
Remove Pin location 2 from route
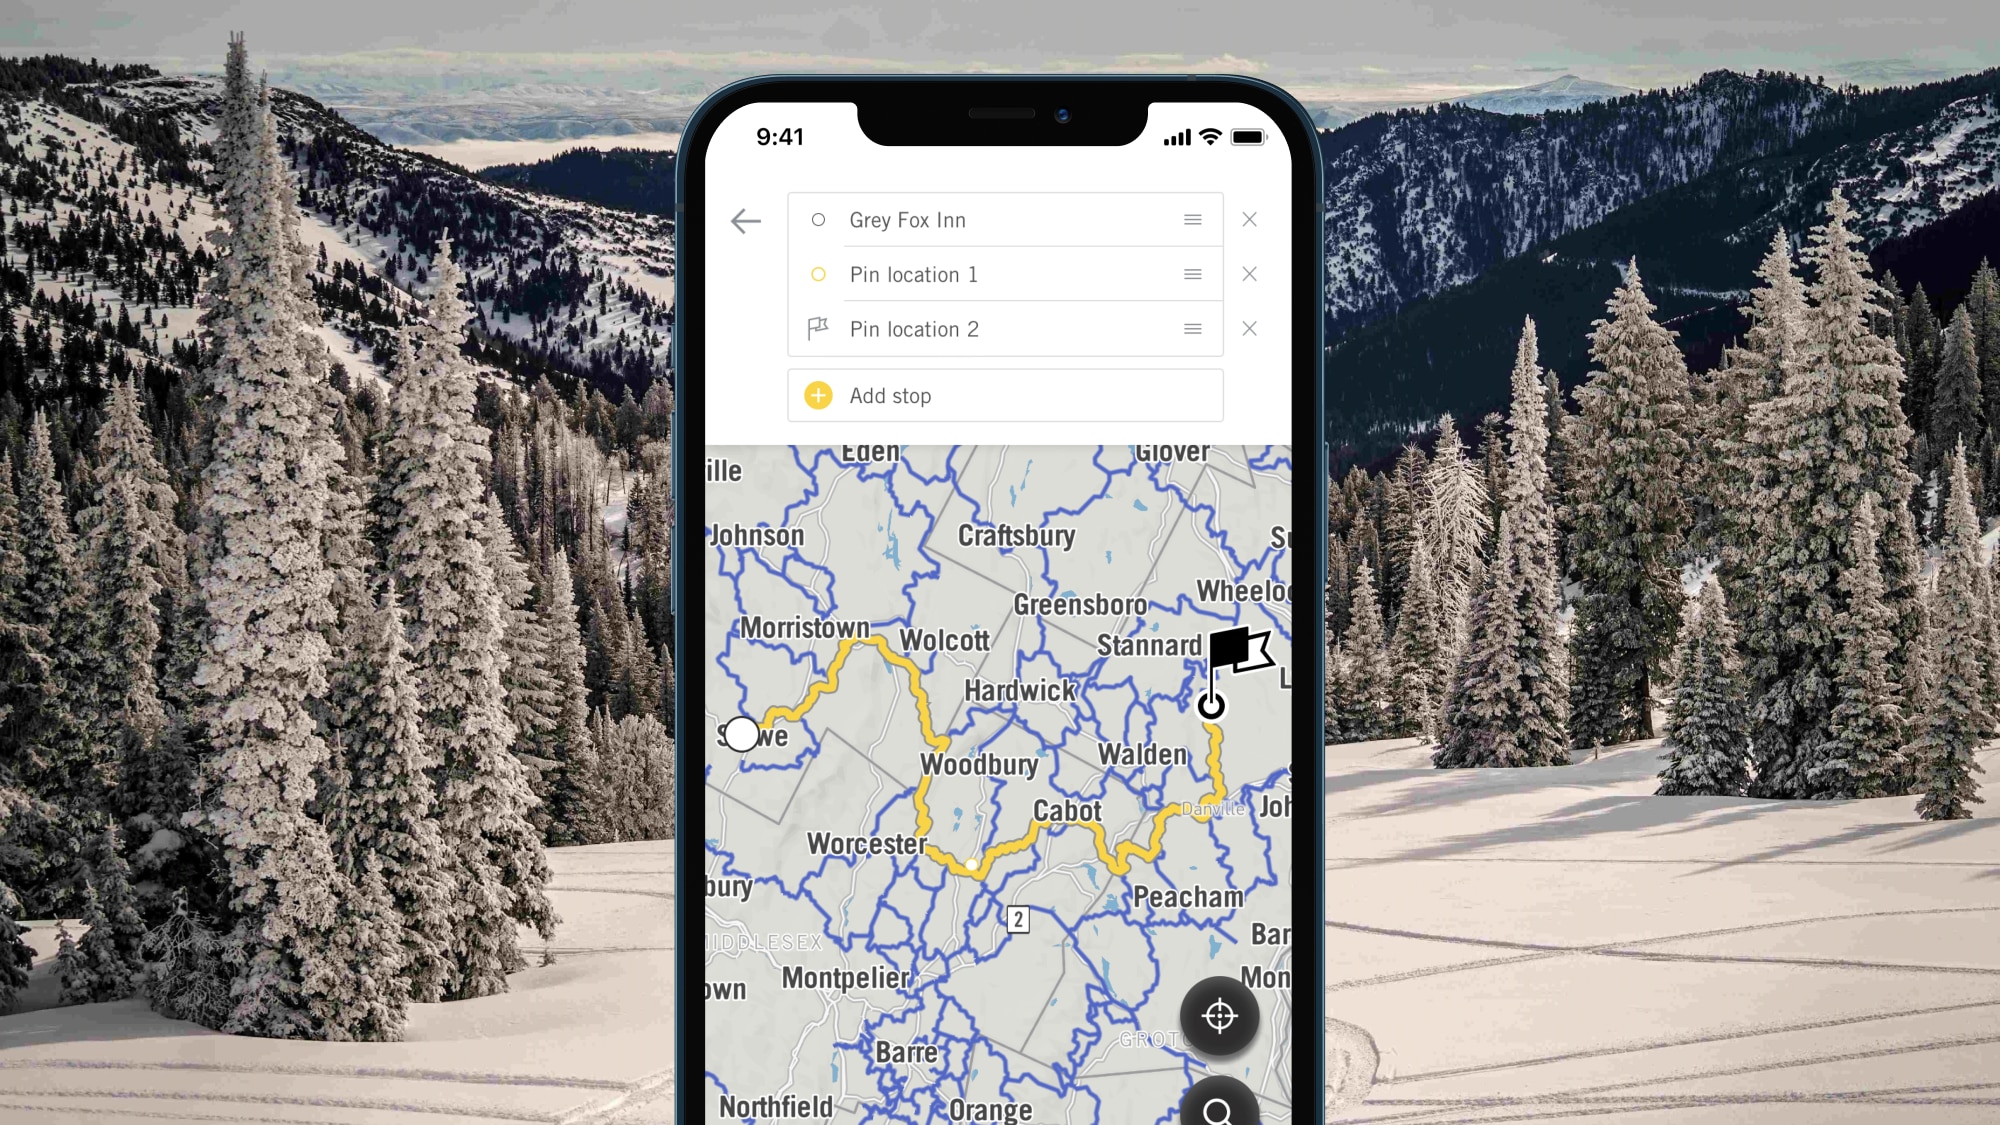point(1249,328)
